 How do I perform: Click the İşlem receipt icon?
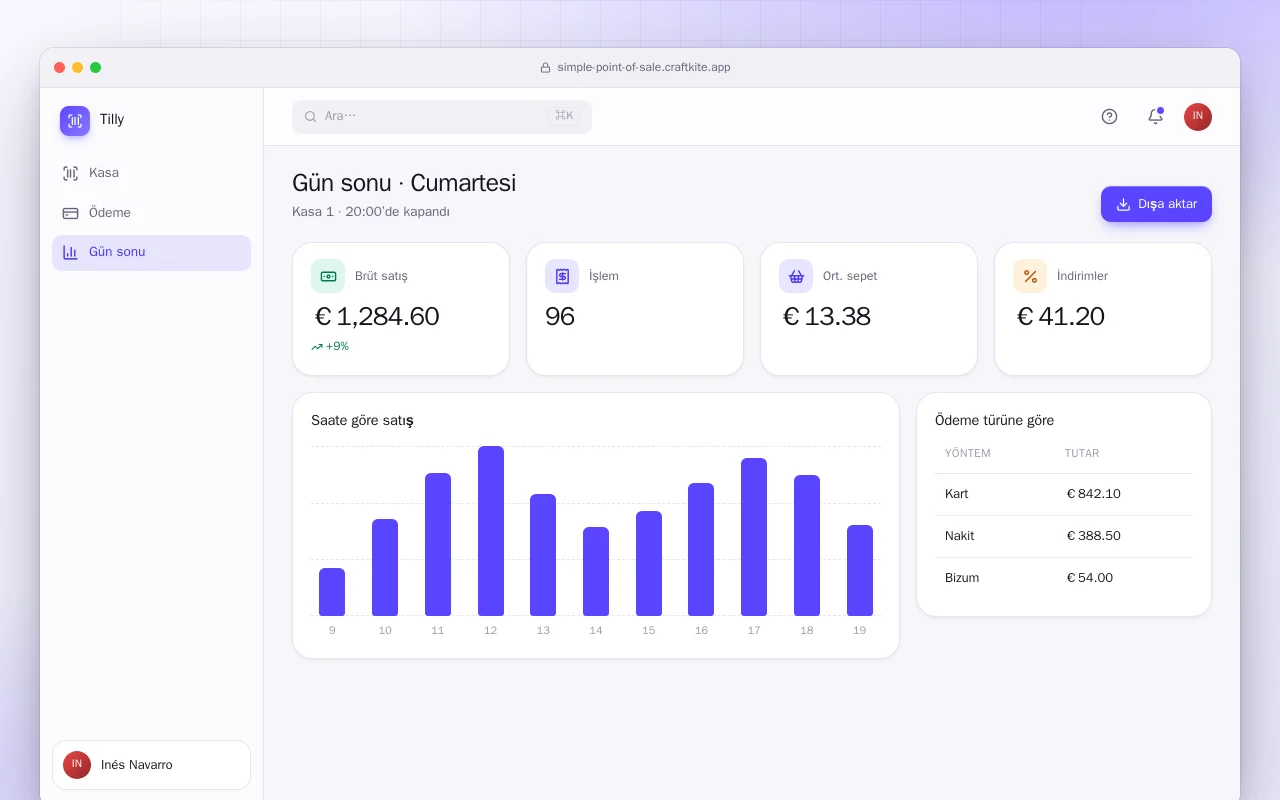[x=562, y=276]
